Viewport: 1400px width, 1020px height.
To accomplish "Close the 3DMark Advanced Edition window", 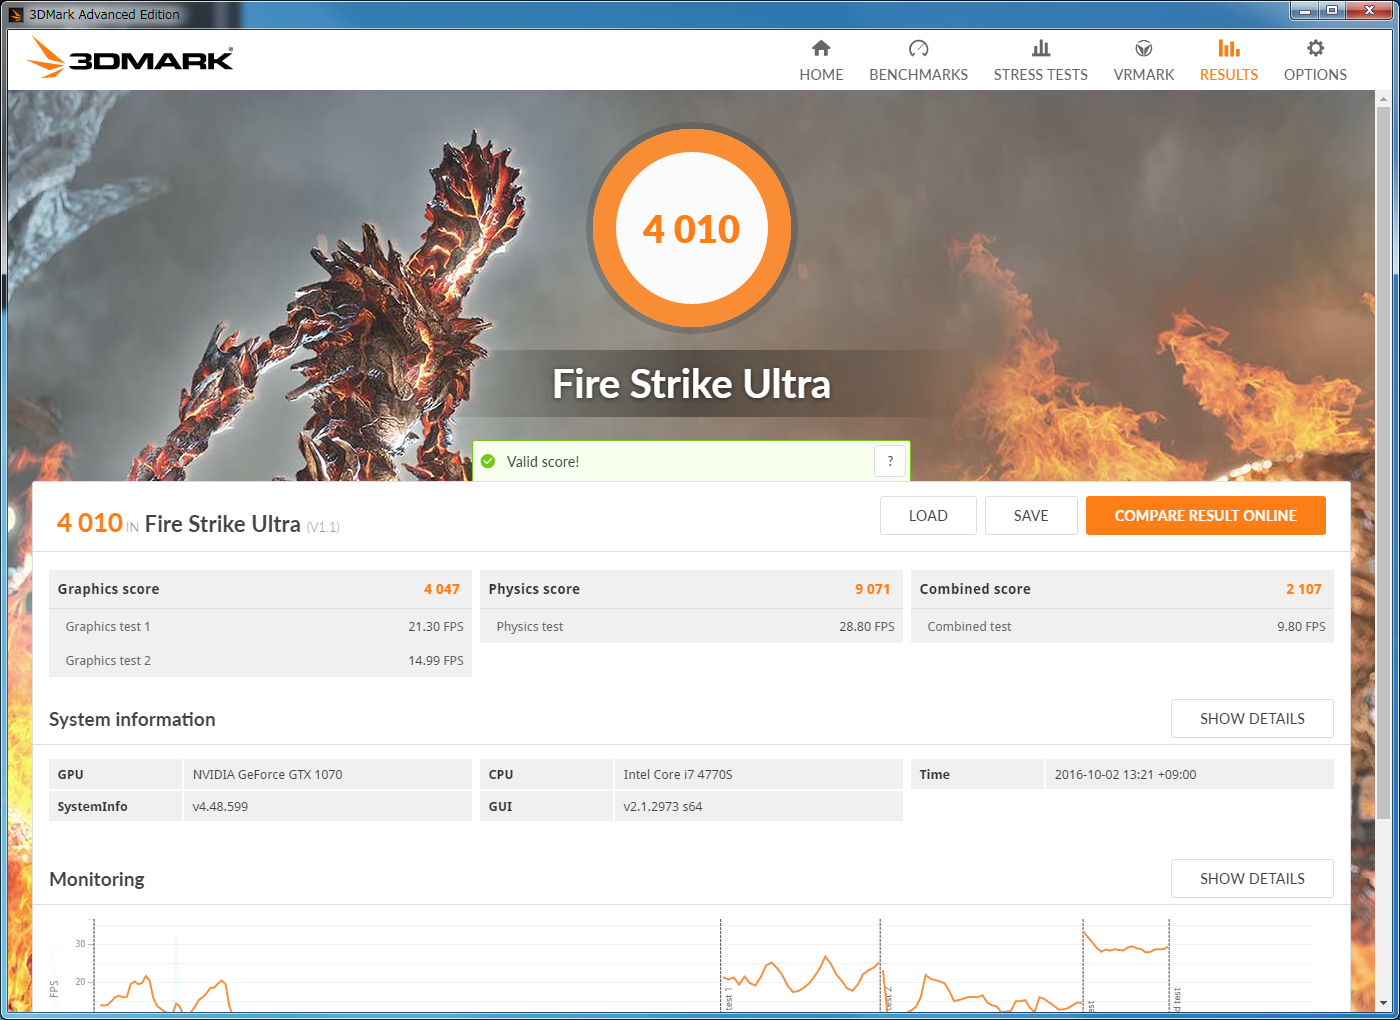I will (1369, 11).
